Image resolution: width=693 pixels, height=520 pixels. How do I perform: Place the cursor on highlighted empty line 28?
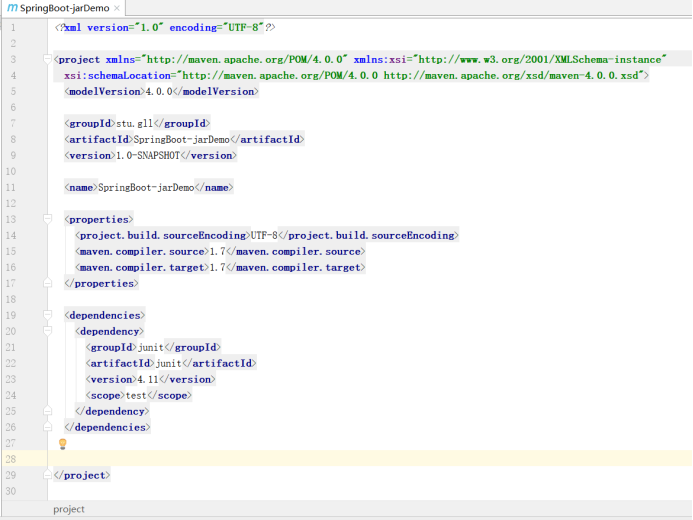[369, 459]
